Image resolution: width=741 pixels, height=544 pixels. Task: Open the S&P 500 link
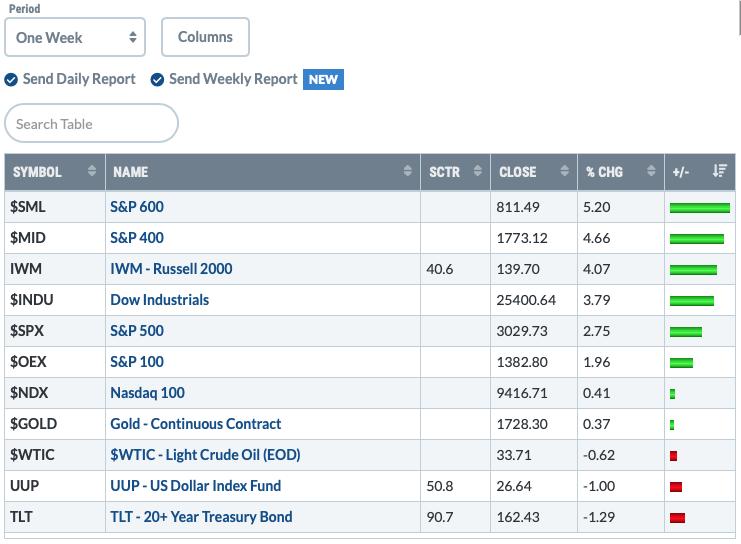(137, 330)
